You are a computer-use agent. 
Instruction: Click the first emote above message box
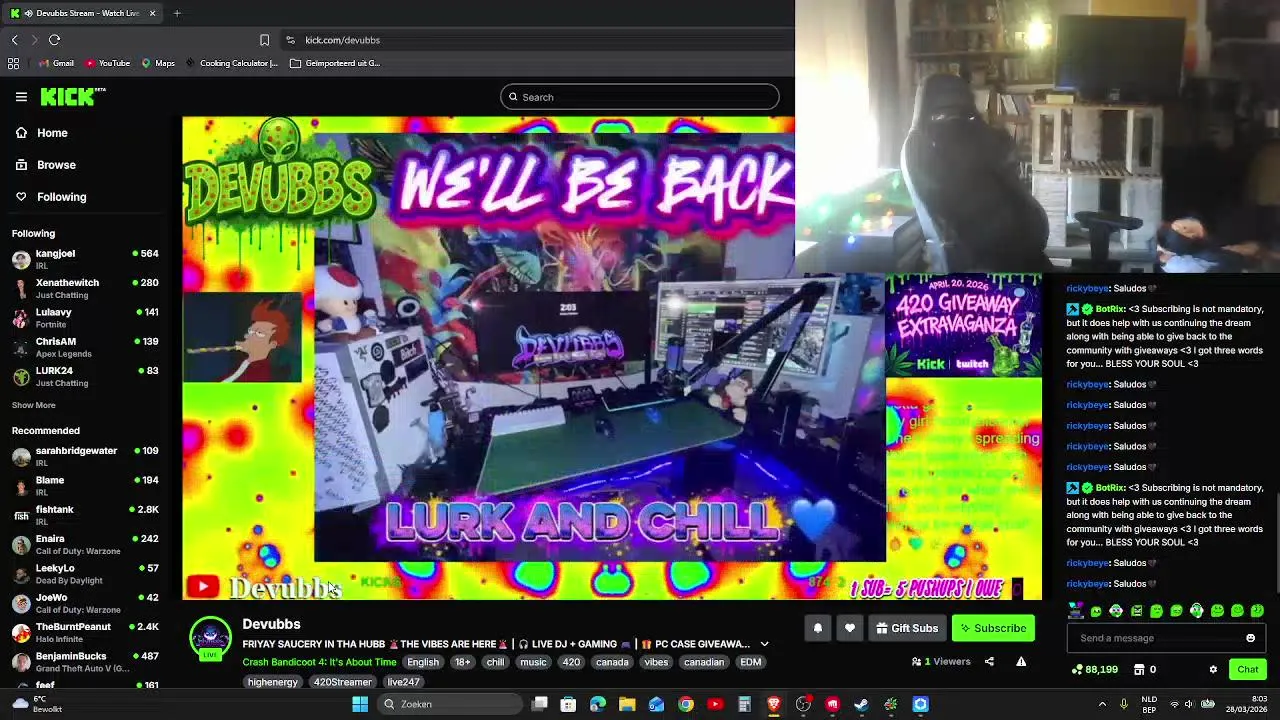pyautogui.click(x=1076, y=610)
